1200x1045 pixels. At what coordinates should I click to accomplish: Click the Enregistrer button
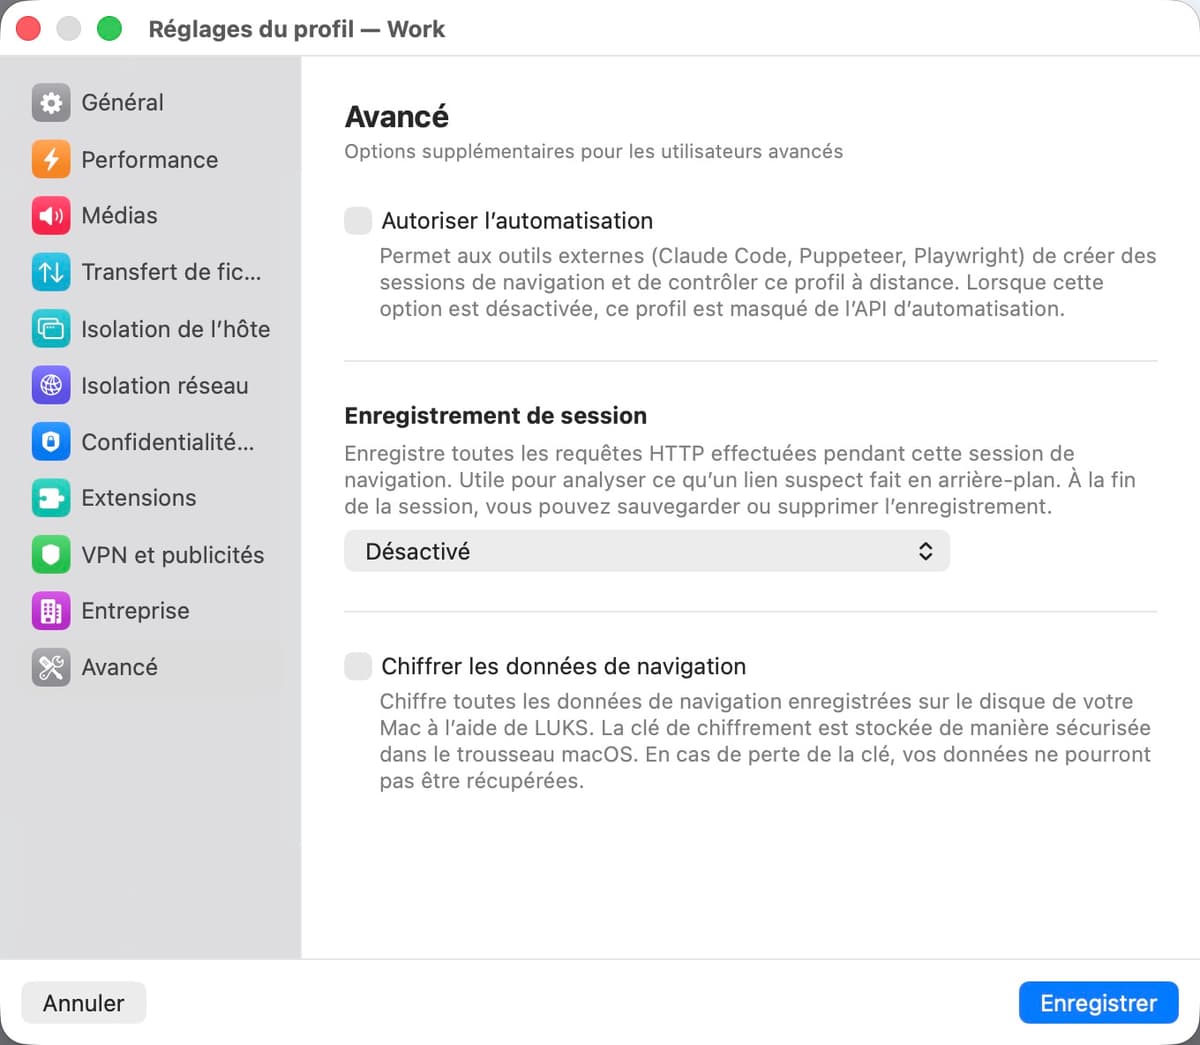point(1098,1003)
